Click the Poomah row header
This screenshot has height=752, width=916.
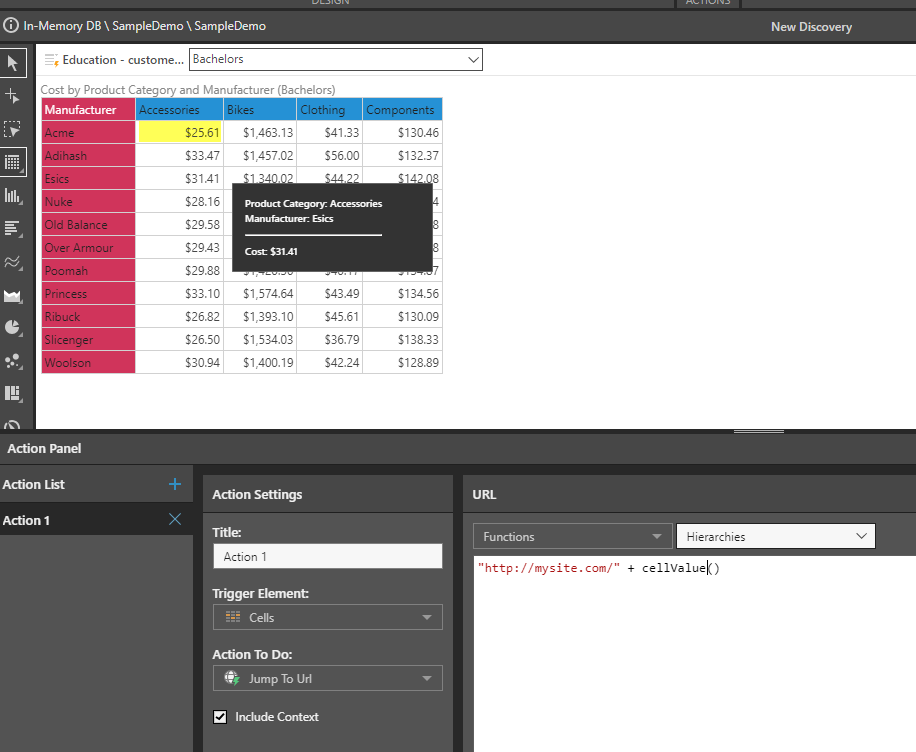pos(88,271)
